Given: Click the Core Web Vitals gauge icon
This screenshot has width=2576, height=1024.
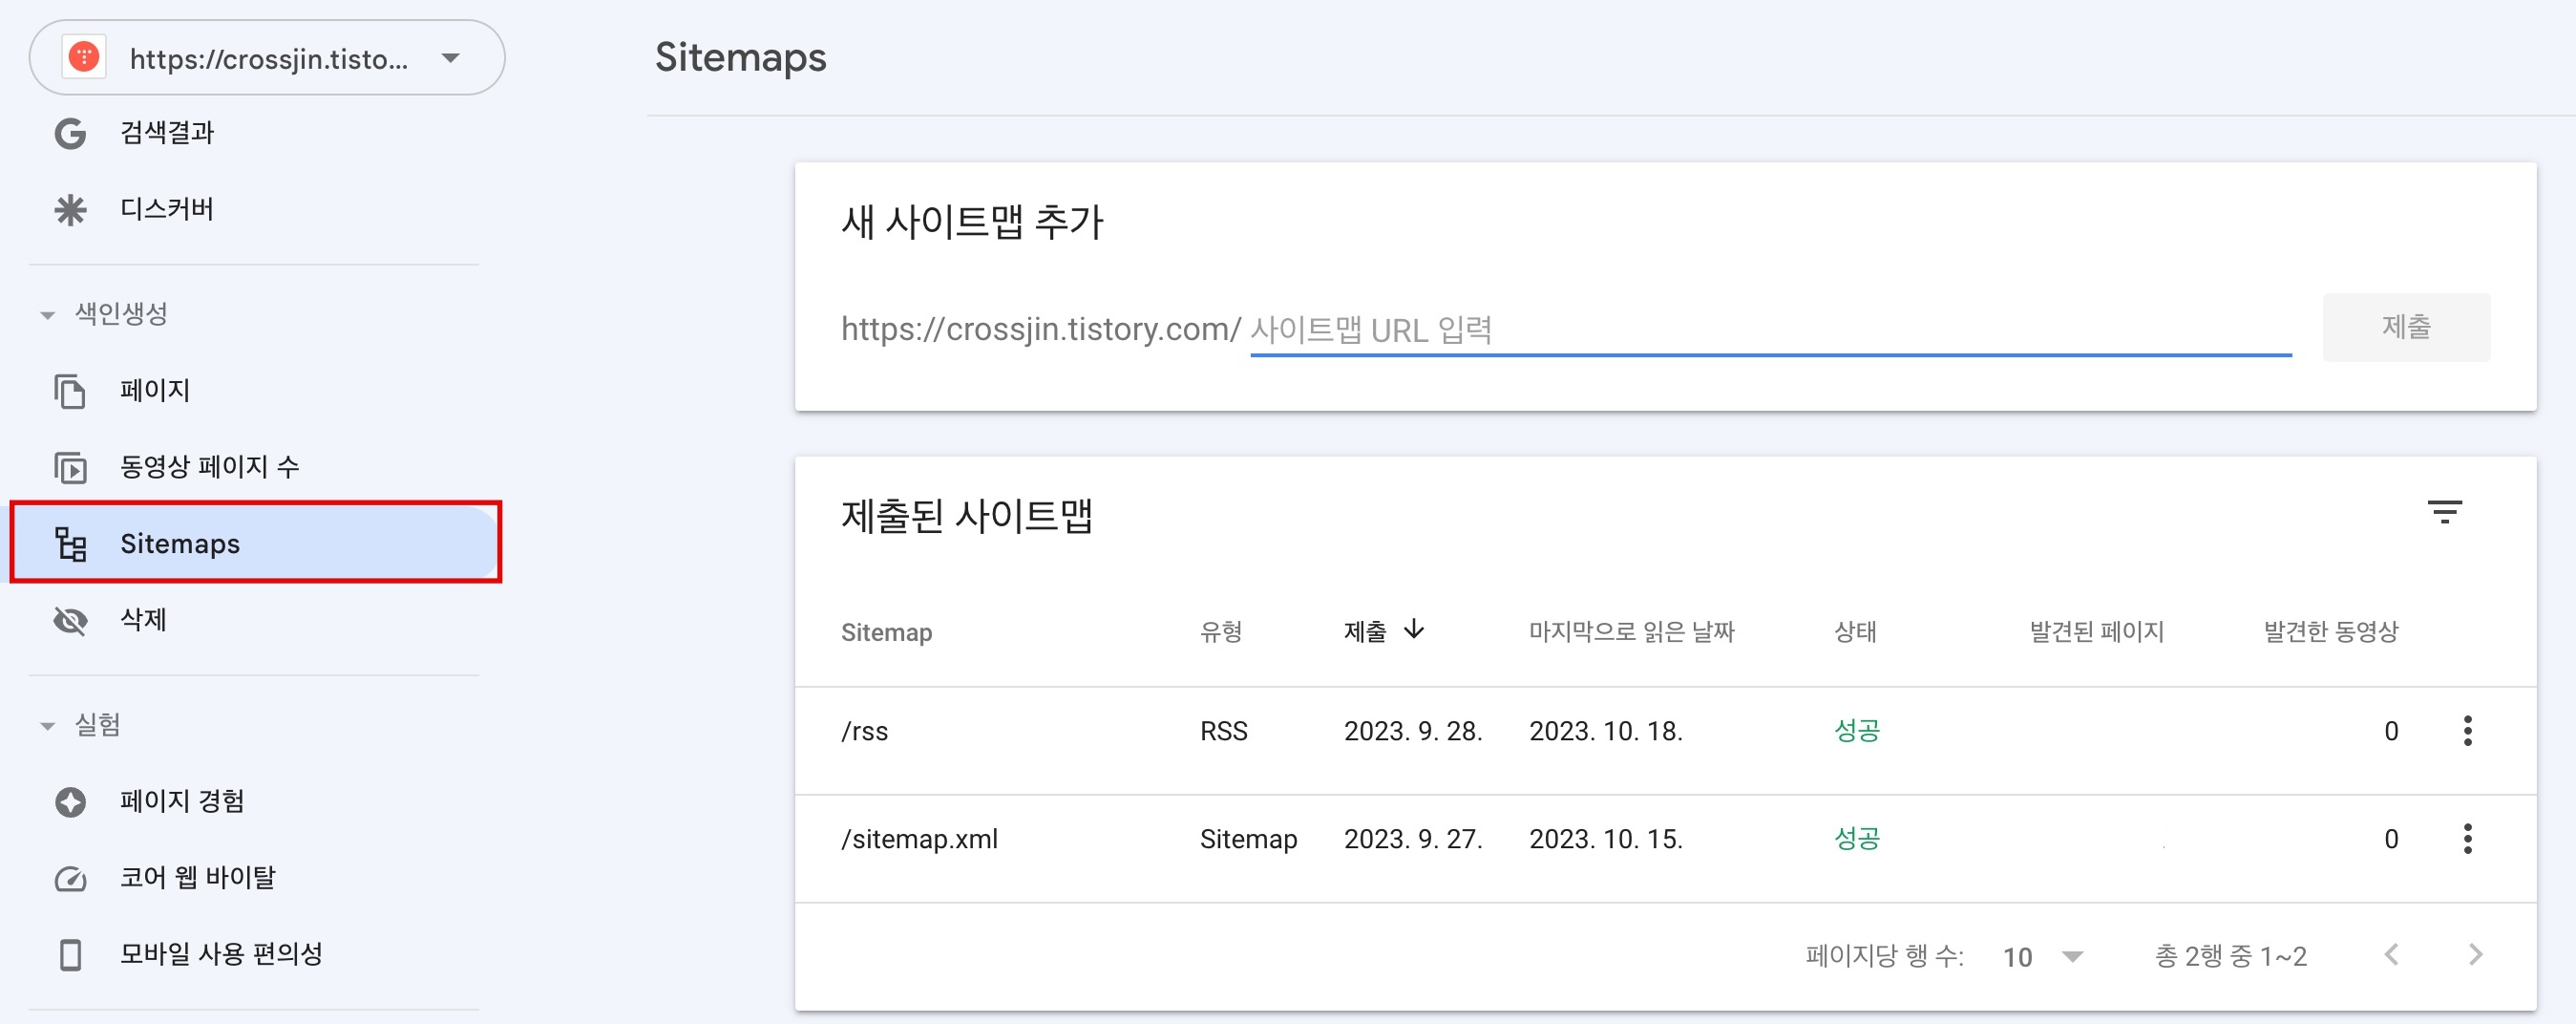Looking at the screenshot, I should pyautogui.click(x=70, y=879).
